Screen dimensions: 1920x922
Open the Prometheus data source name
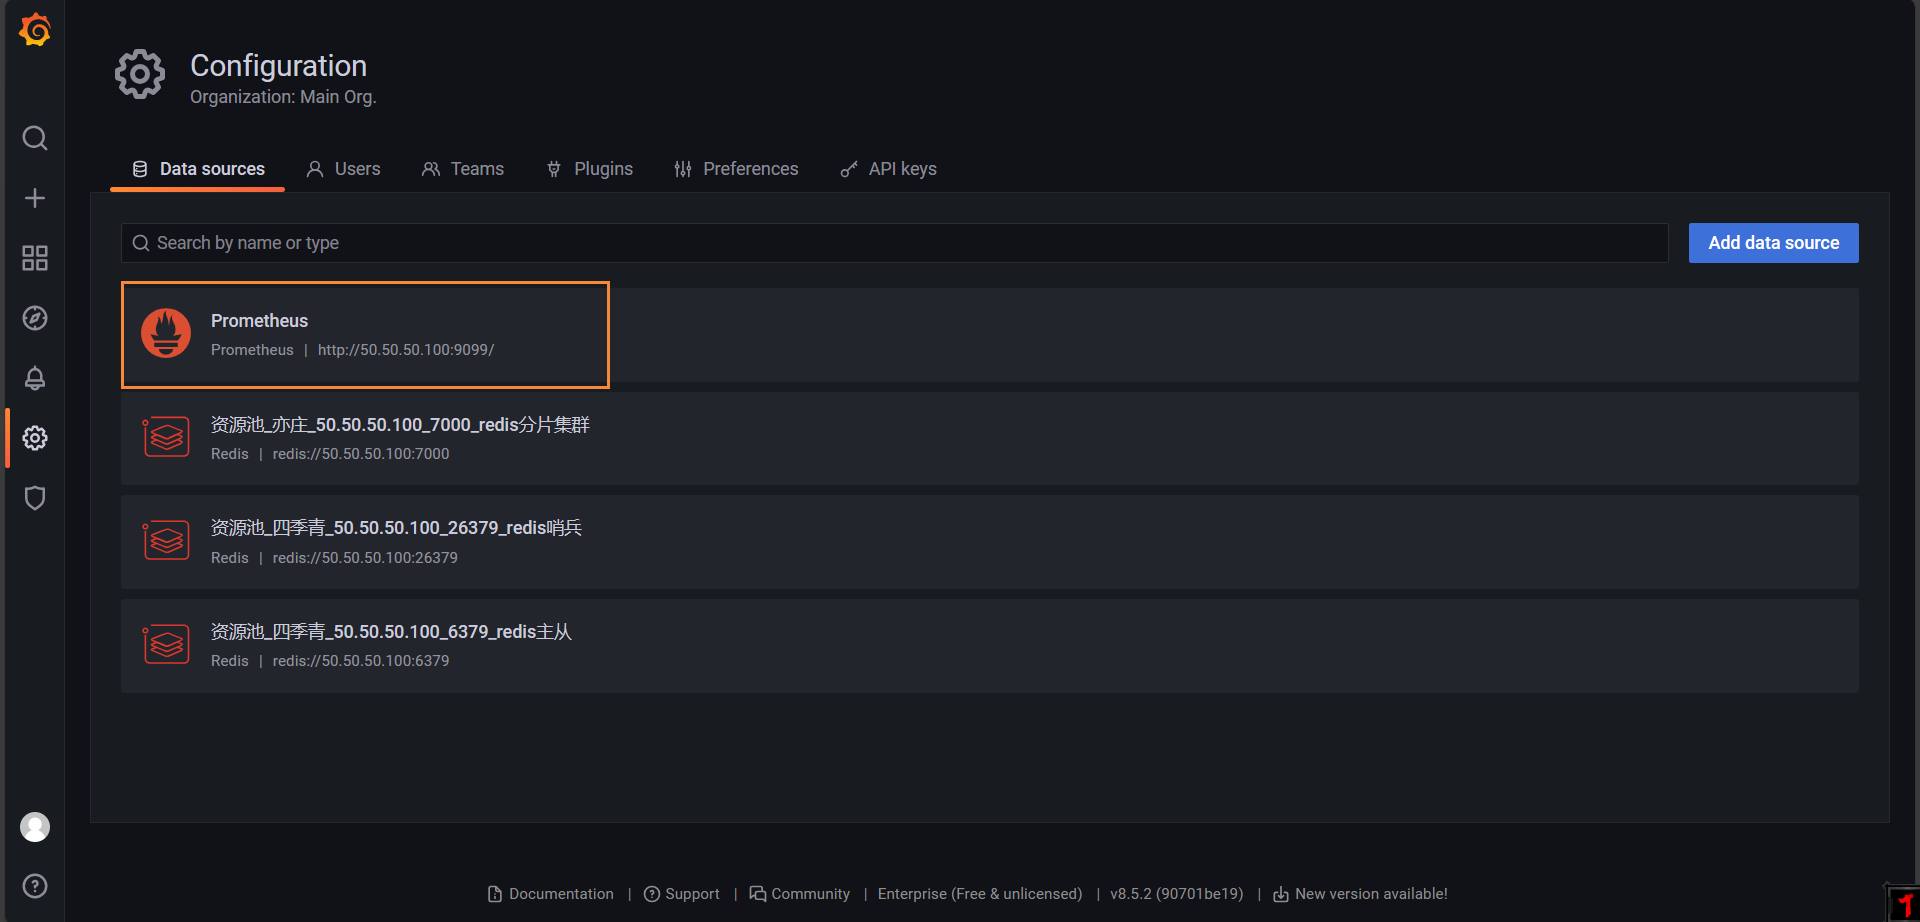(x=259, y=321)
